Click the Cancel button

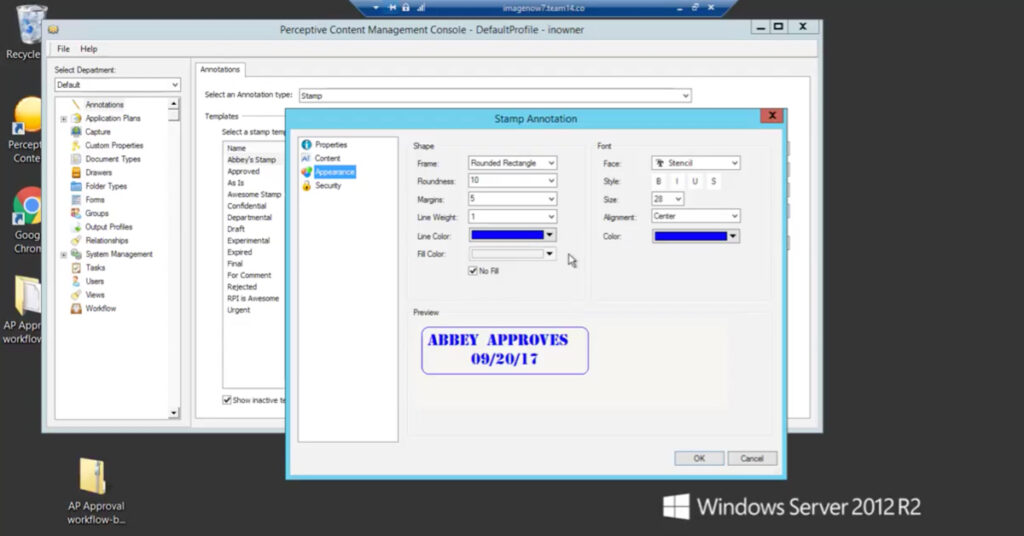coord(752,458)
